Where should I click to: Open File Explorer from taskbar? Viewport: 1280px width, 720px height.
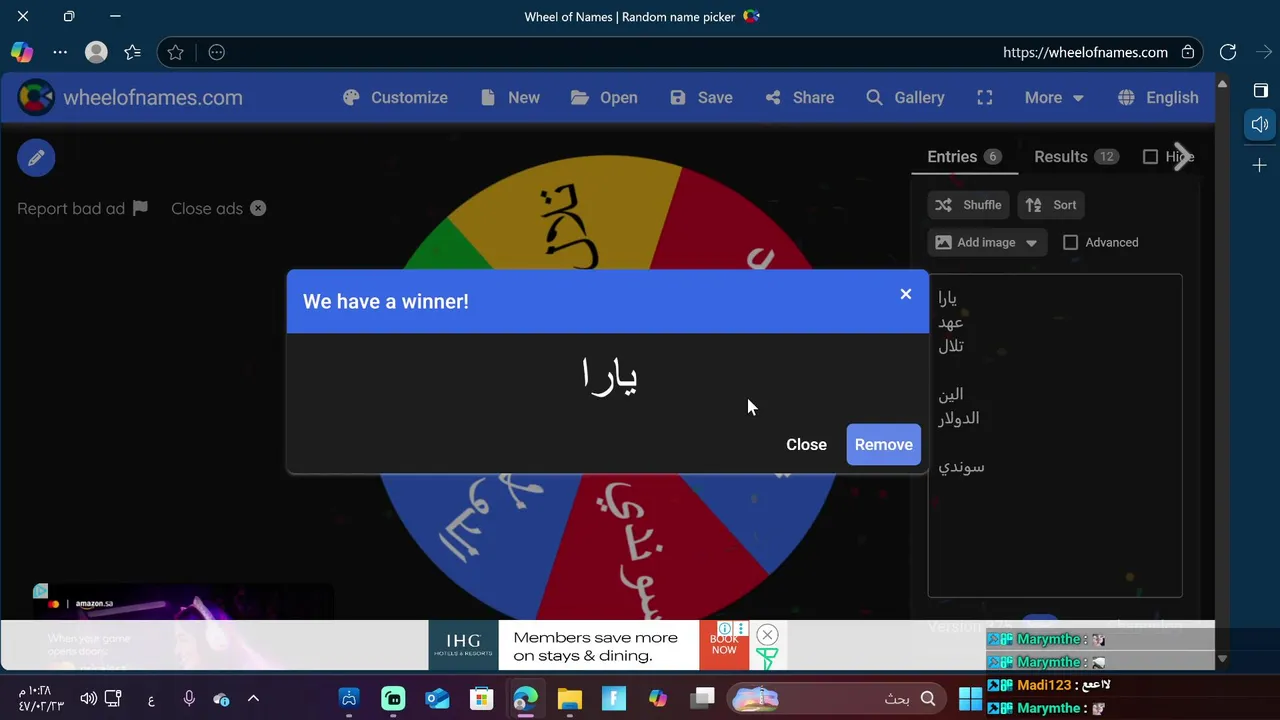pyautogui.click(x=570, y=699)
